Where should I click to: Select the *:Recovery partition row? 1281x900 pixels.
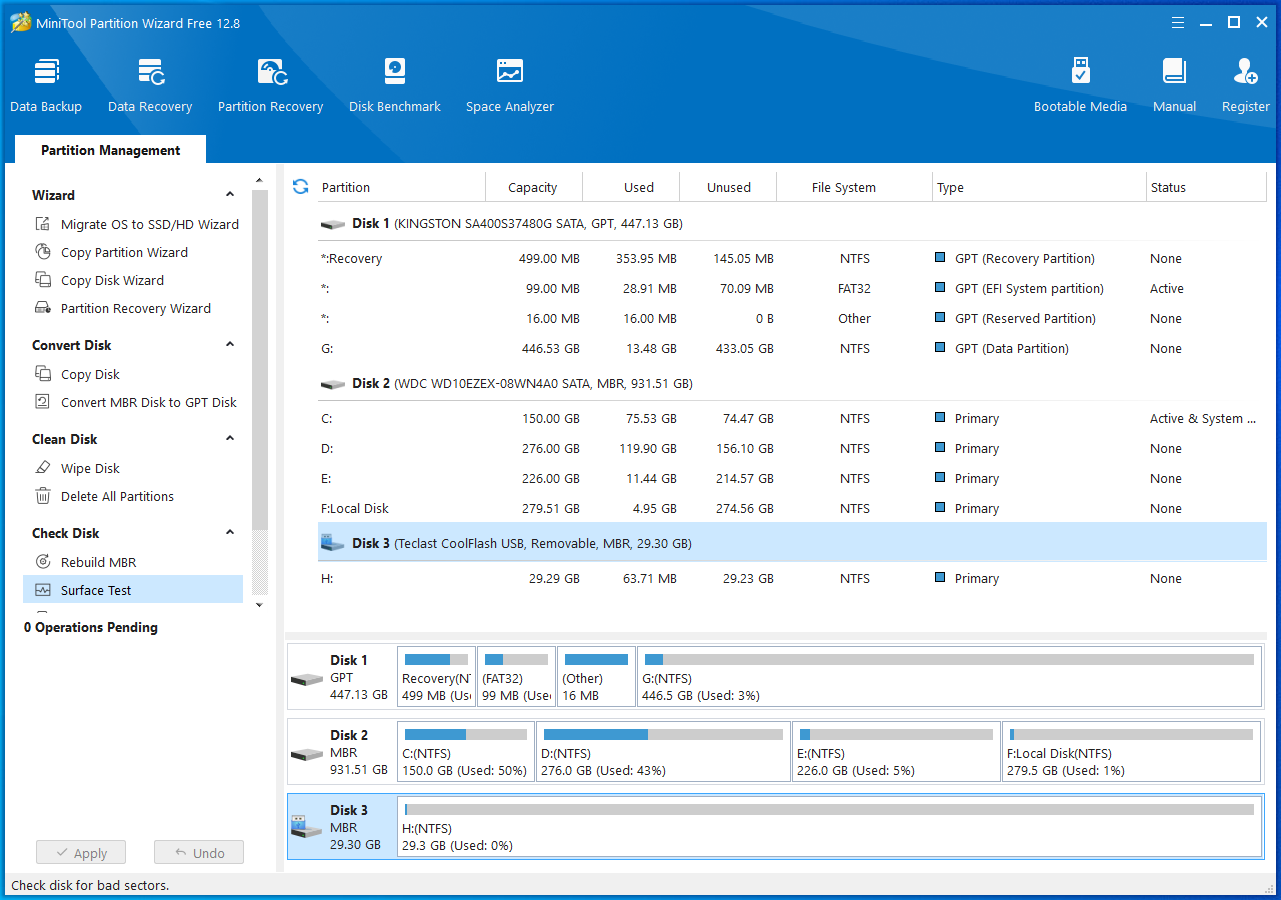click(792, 258)
